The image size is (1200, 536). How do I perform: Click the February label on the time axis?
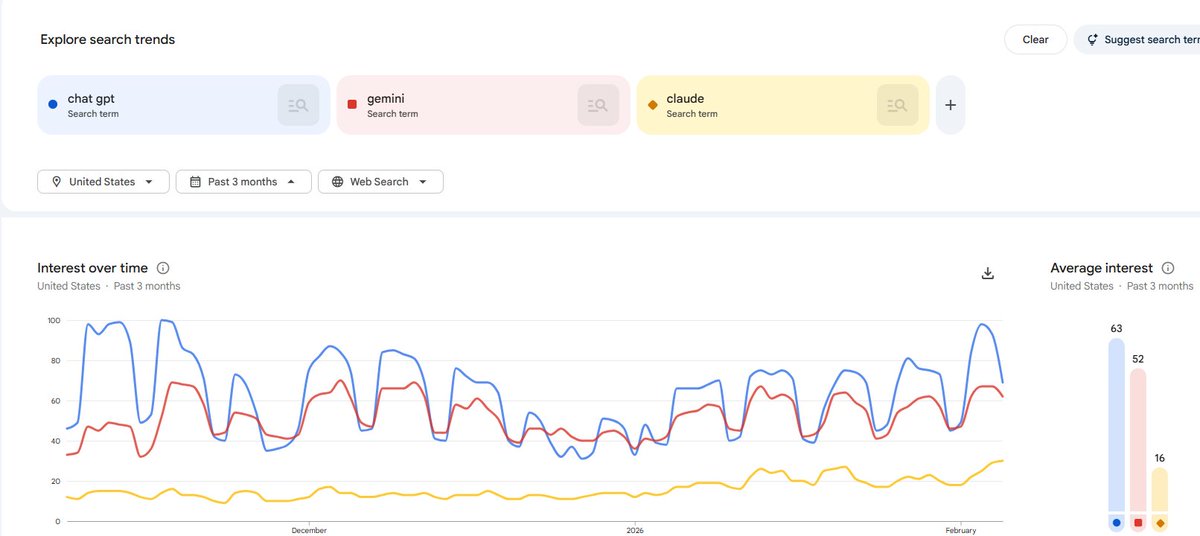pyautogui.click(x=959, y=530)
